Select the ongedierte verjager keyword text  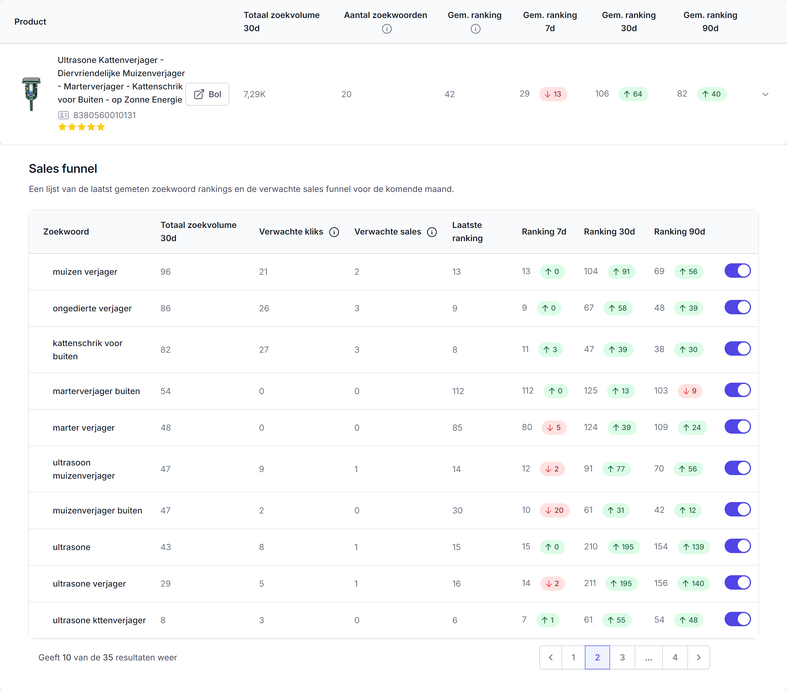point(92,309)
